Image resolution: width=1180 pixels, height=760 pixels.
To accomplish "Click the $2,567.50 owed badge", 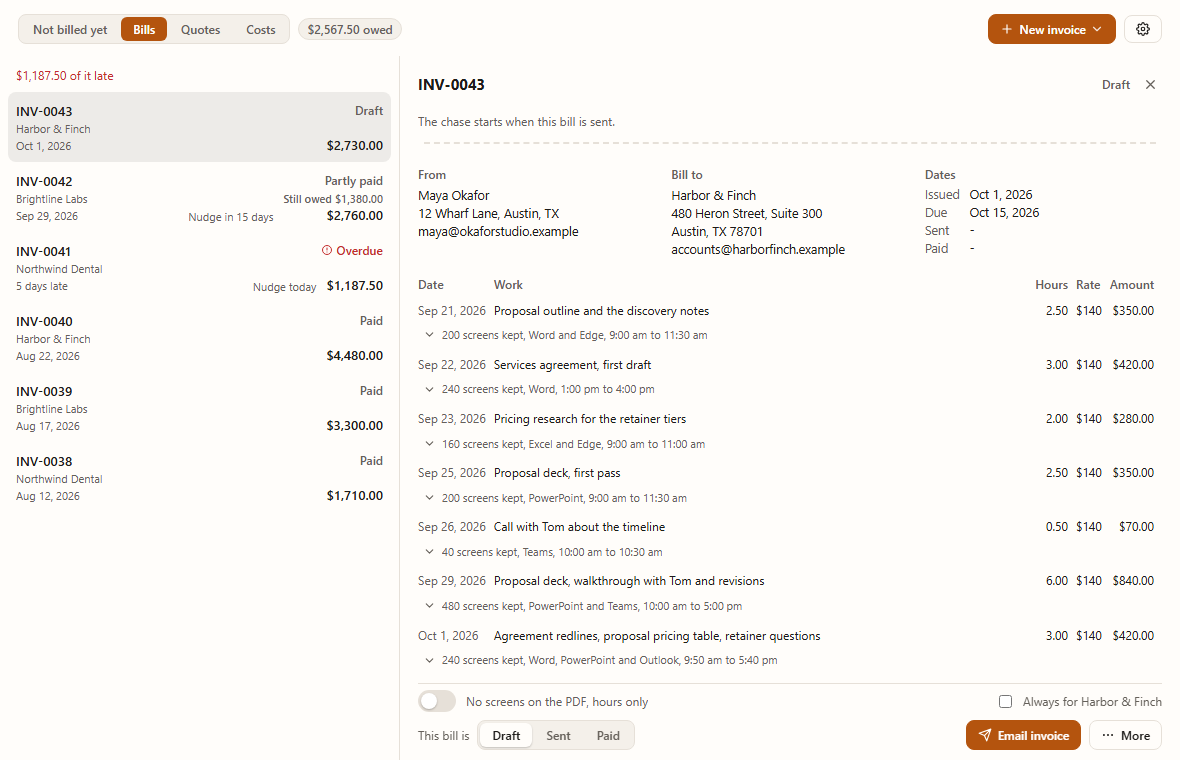I will [x=350, y=29].
